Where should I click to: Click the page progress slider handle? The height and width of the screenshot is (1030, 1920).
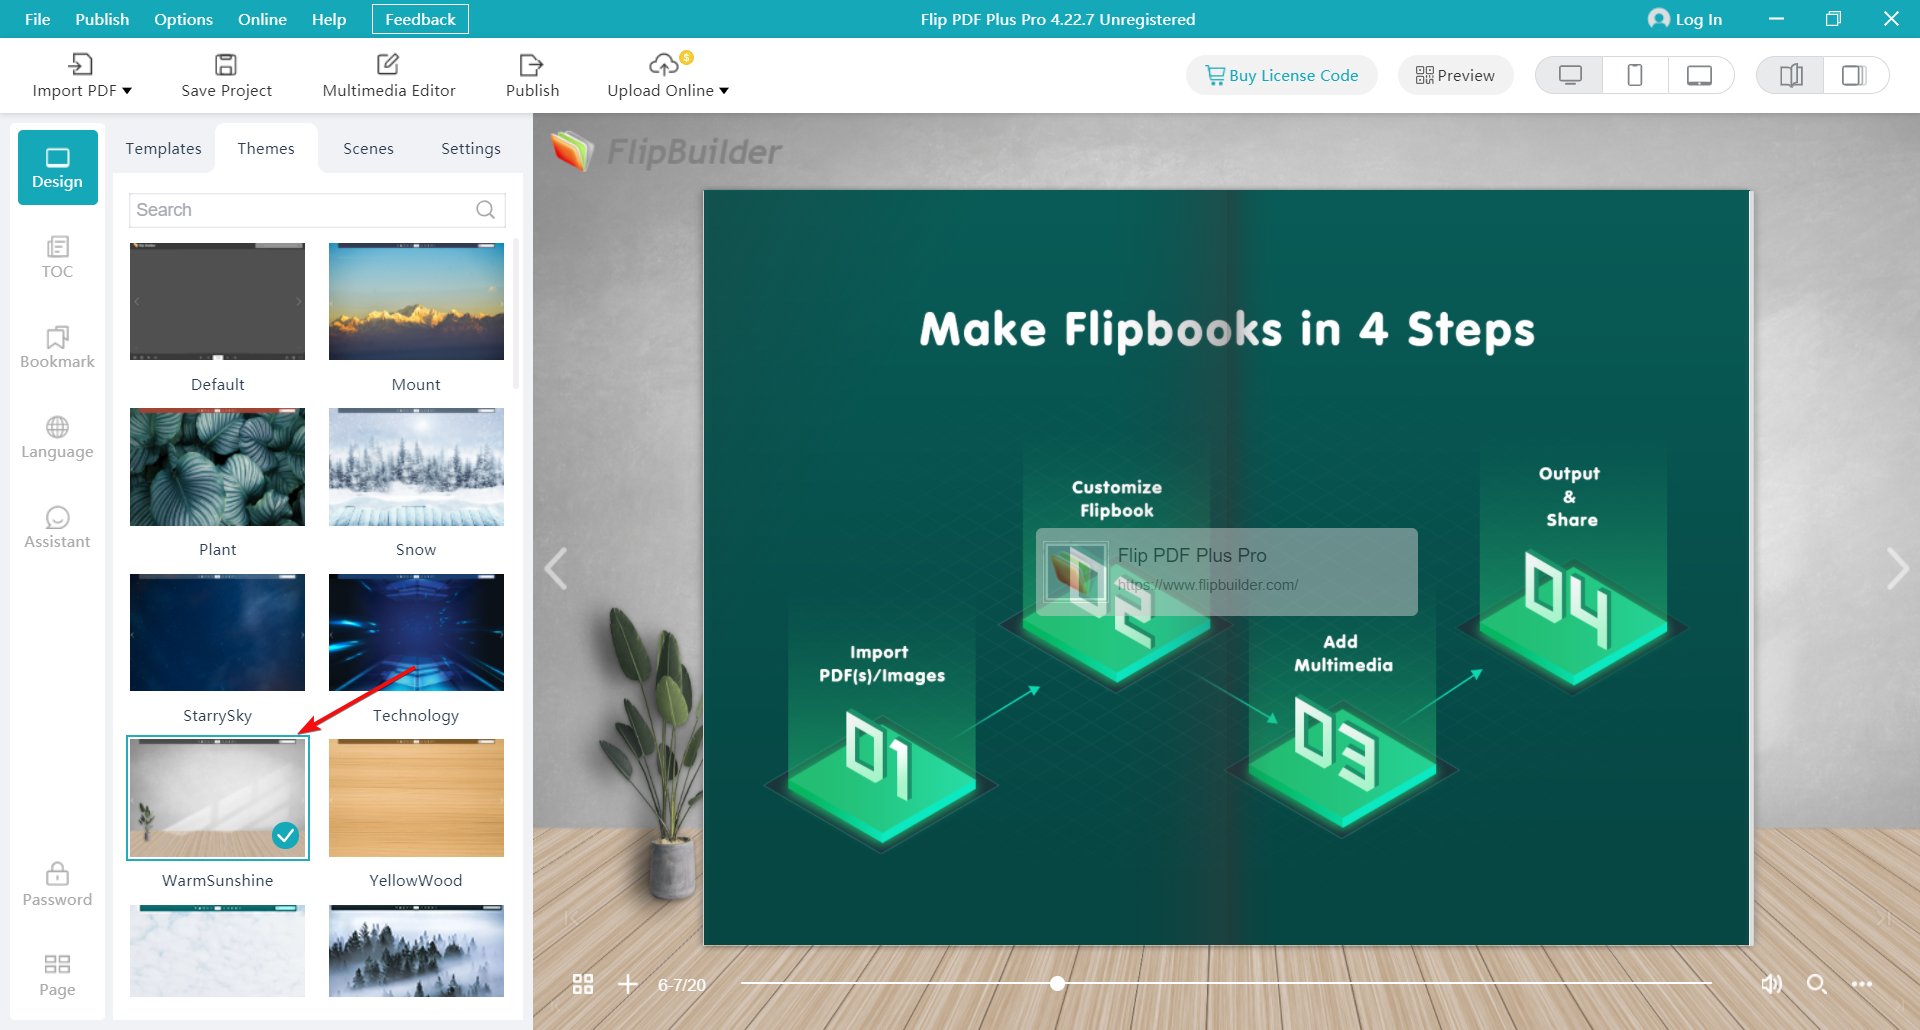1057,984
